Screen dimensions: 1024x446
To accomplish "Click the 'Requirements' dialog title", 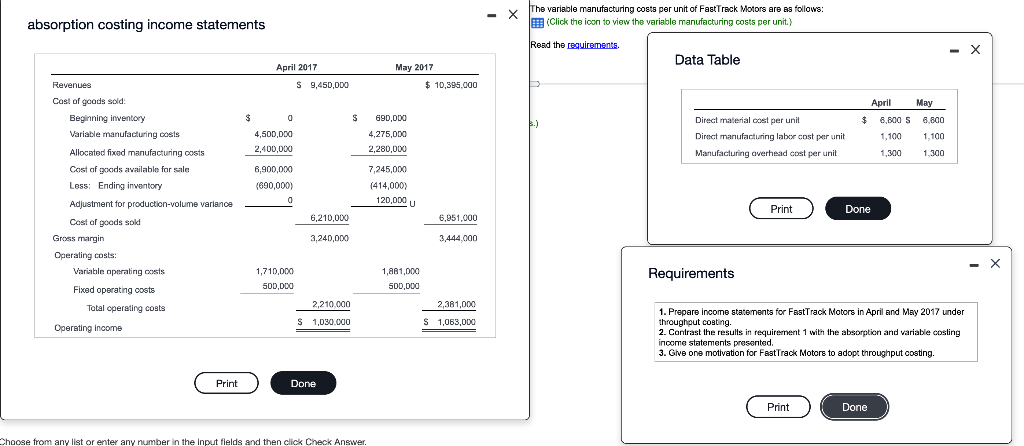I will pos(691,274).
